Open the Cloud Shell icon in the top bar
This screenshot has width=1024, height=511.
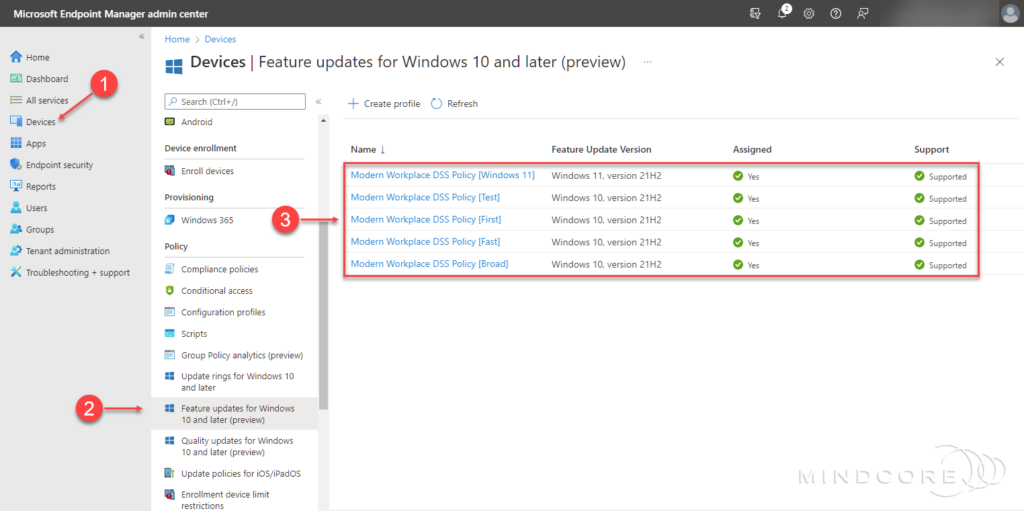pos(756,13)
